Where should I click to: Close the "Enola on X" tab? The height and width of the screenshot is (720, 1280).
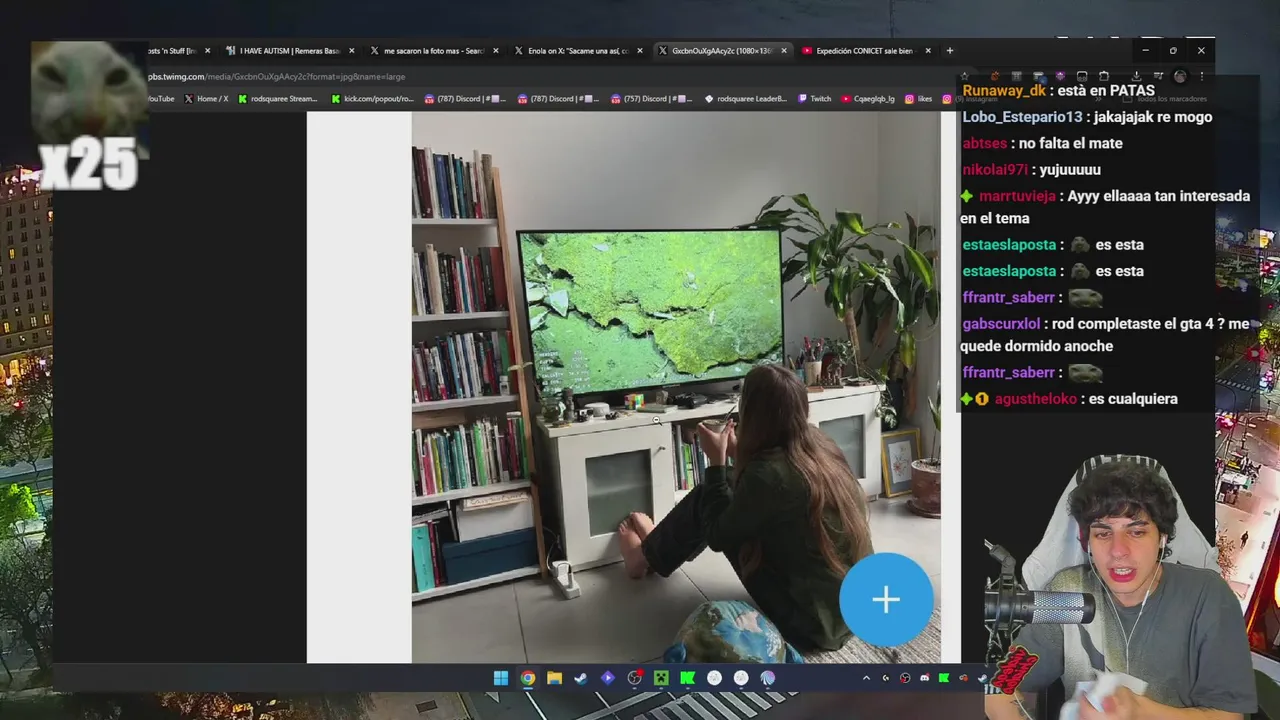[x=640, y=51]
